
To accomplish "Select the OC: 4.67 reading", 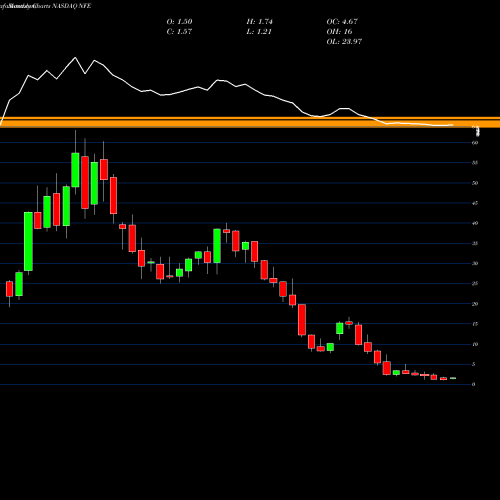I will 342,22.
